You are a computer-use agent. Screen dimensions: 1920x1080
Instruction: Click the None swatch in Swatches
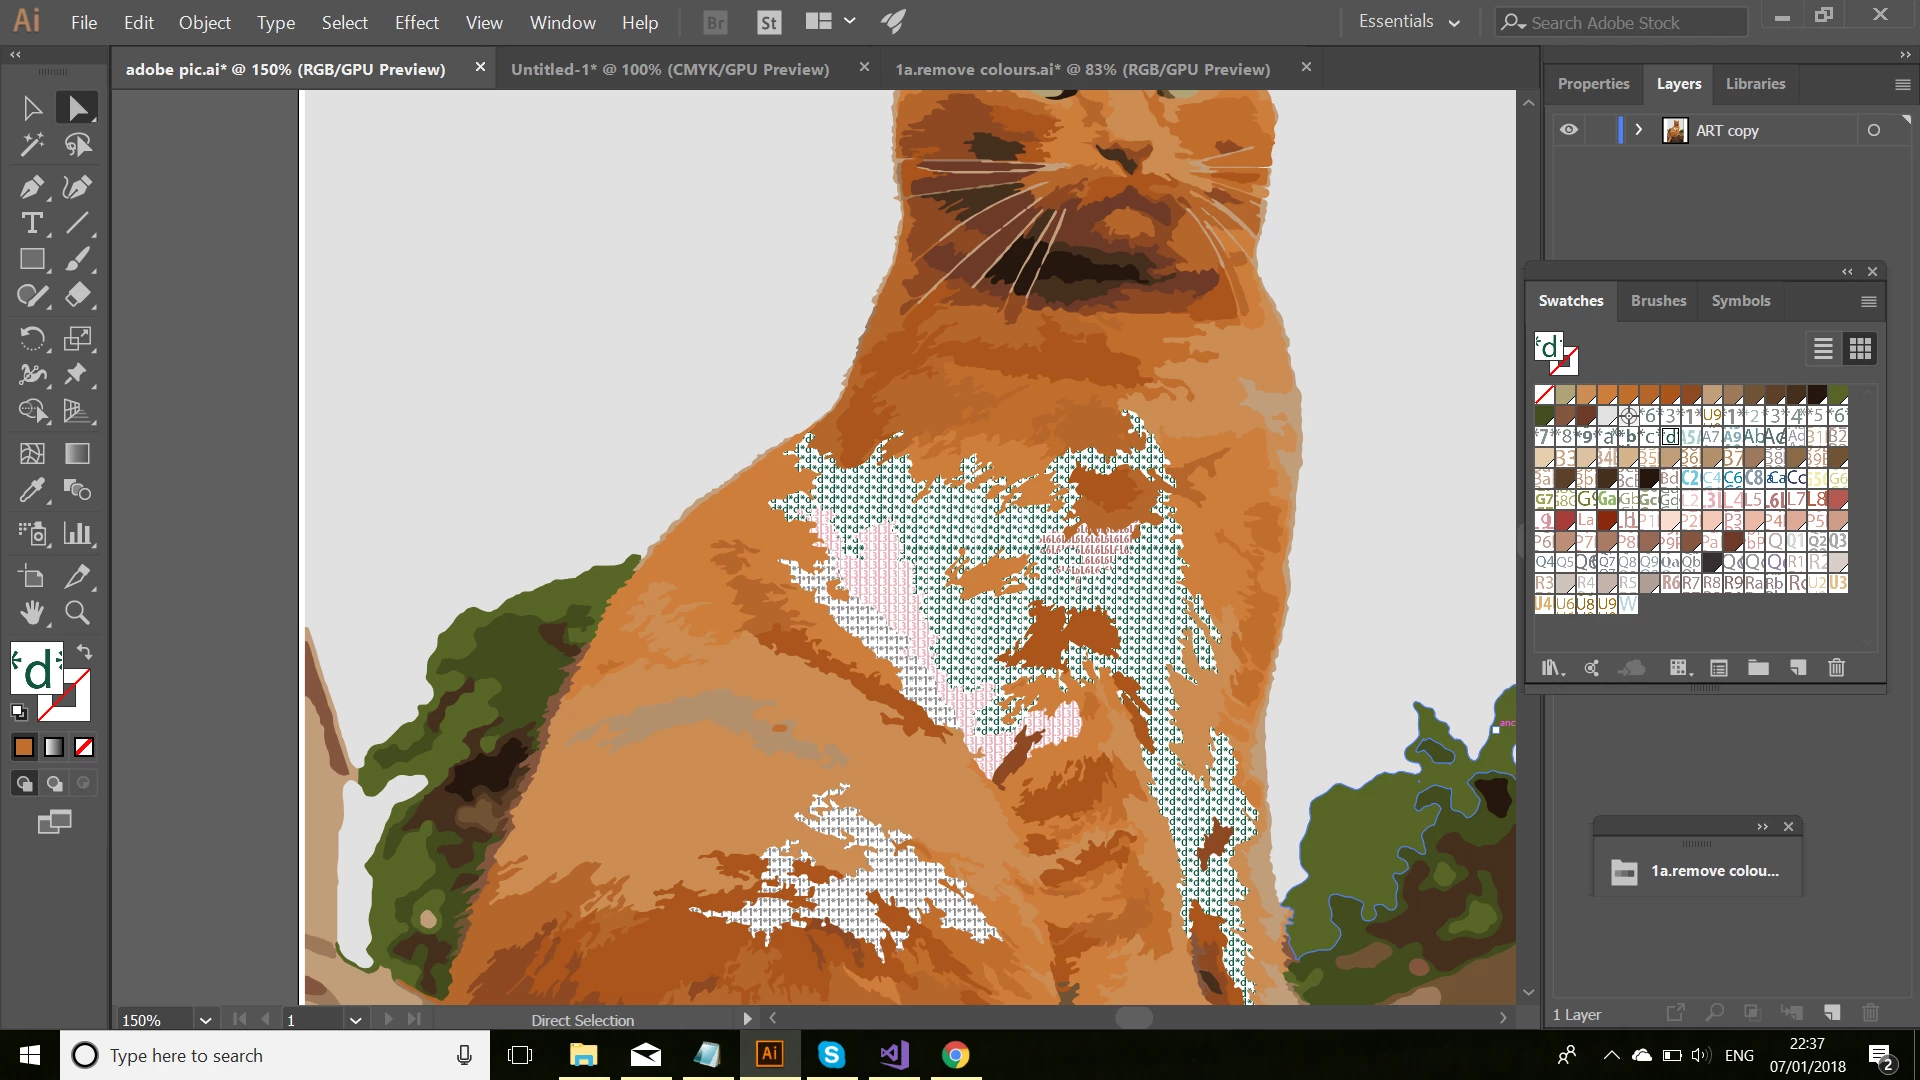tap(1545, 394)
